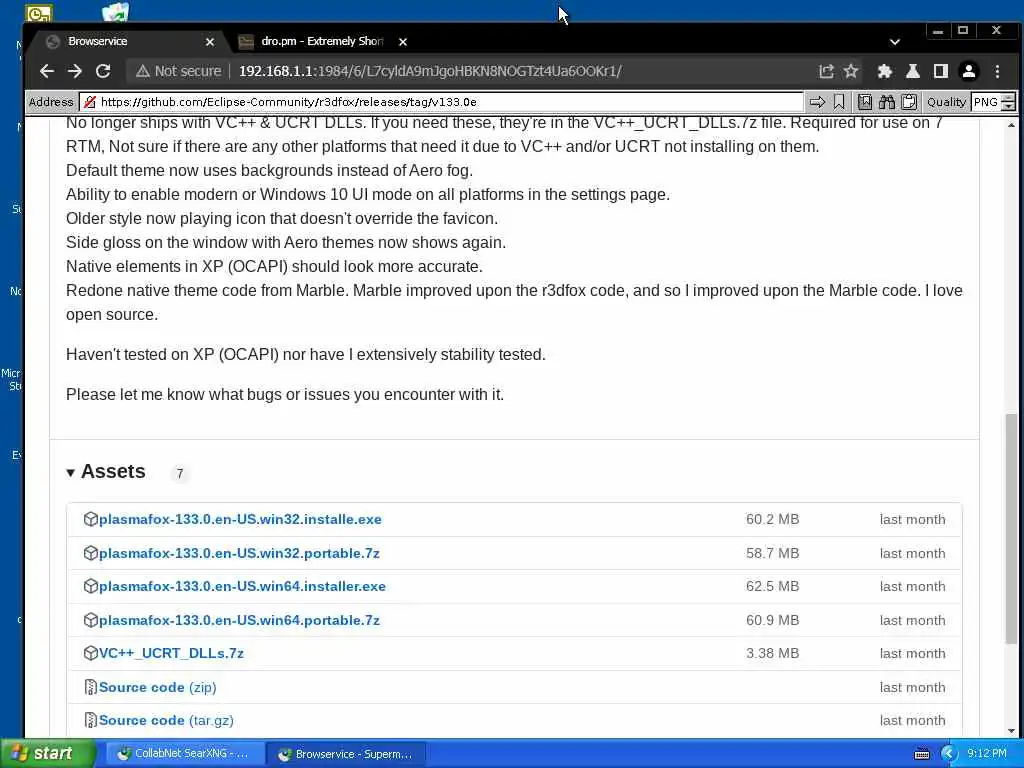Download plasmafox win32 installe.exe
This screenshot has width=1024, height=768.
240,519
